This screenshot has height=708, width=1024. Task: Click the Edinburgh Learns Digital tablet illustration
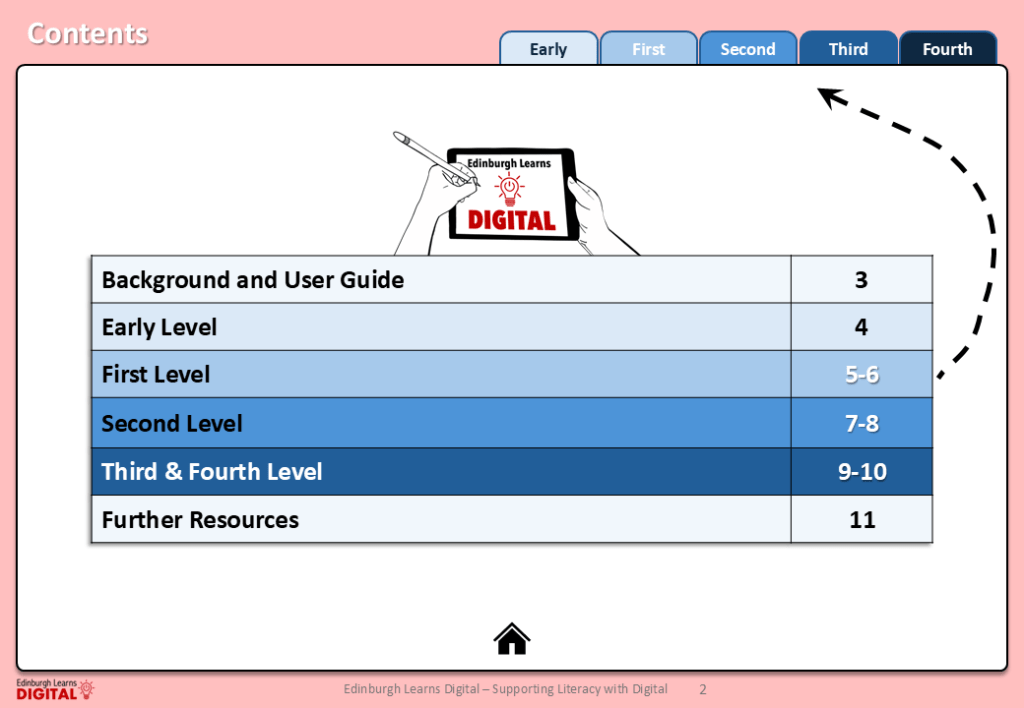[x=511, y=195]
